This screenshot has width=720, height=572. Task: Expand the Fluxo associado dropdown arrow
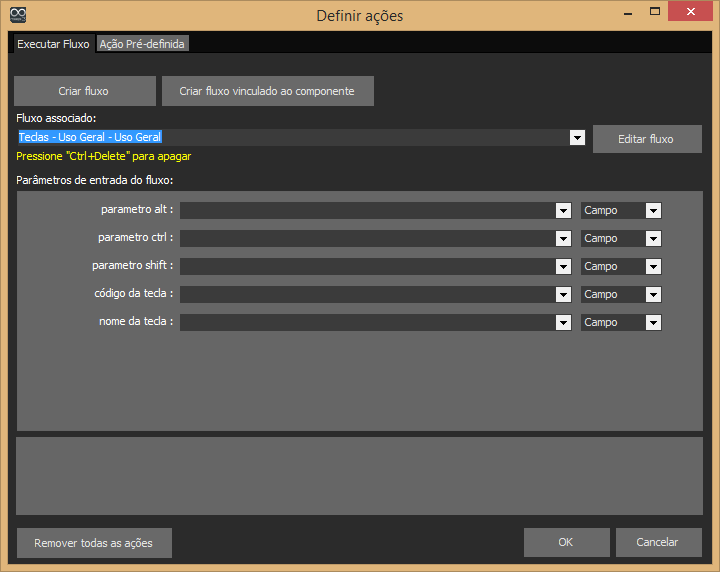coord(577,138)
